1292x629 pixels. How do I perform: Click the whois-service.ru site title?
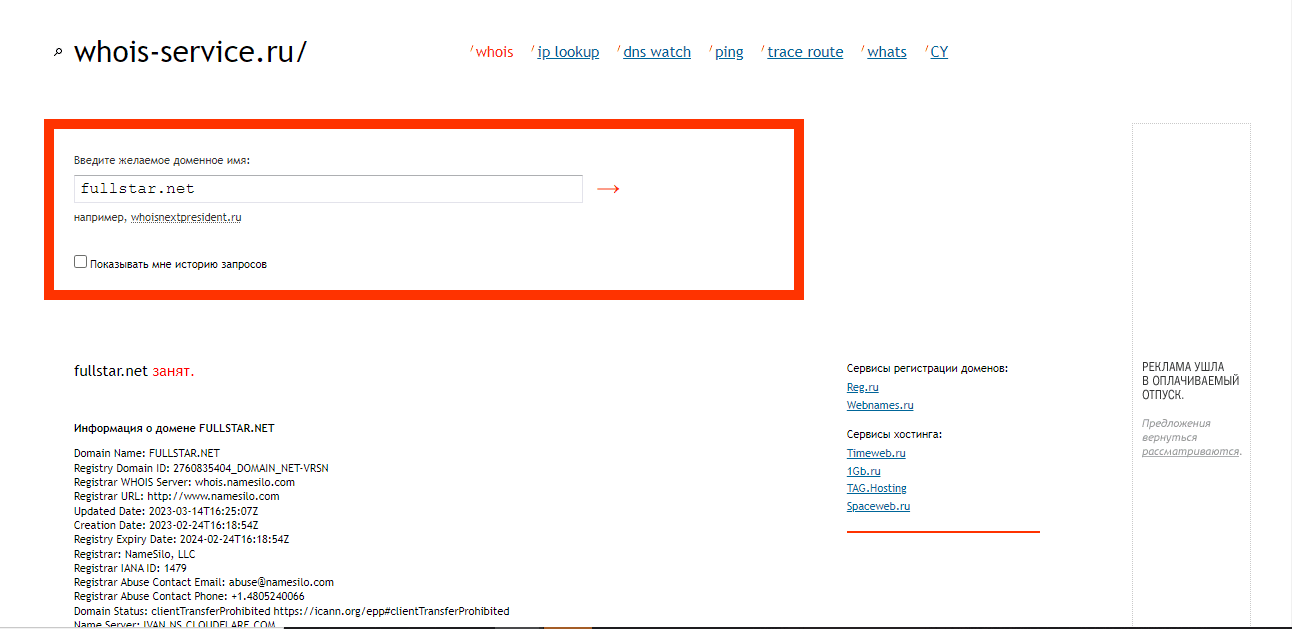tap(190, 52)
